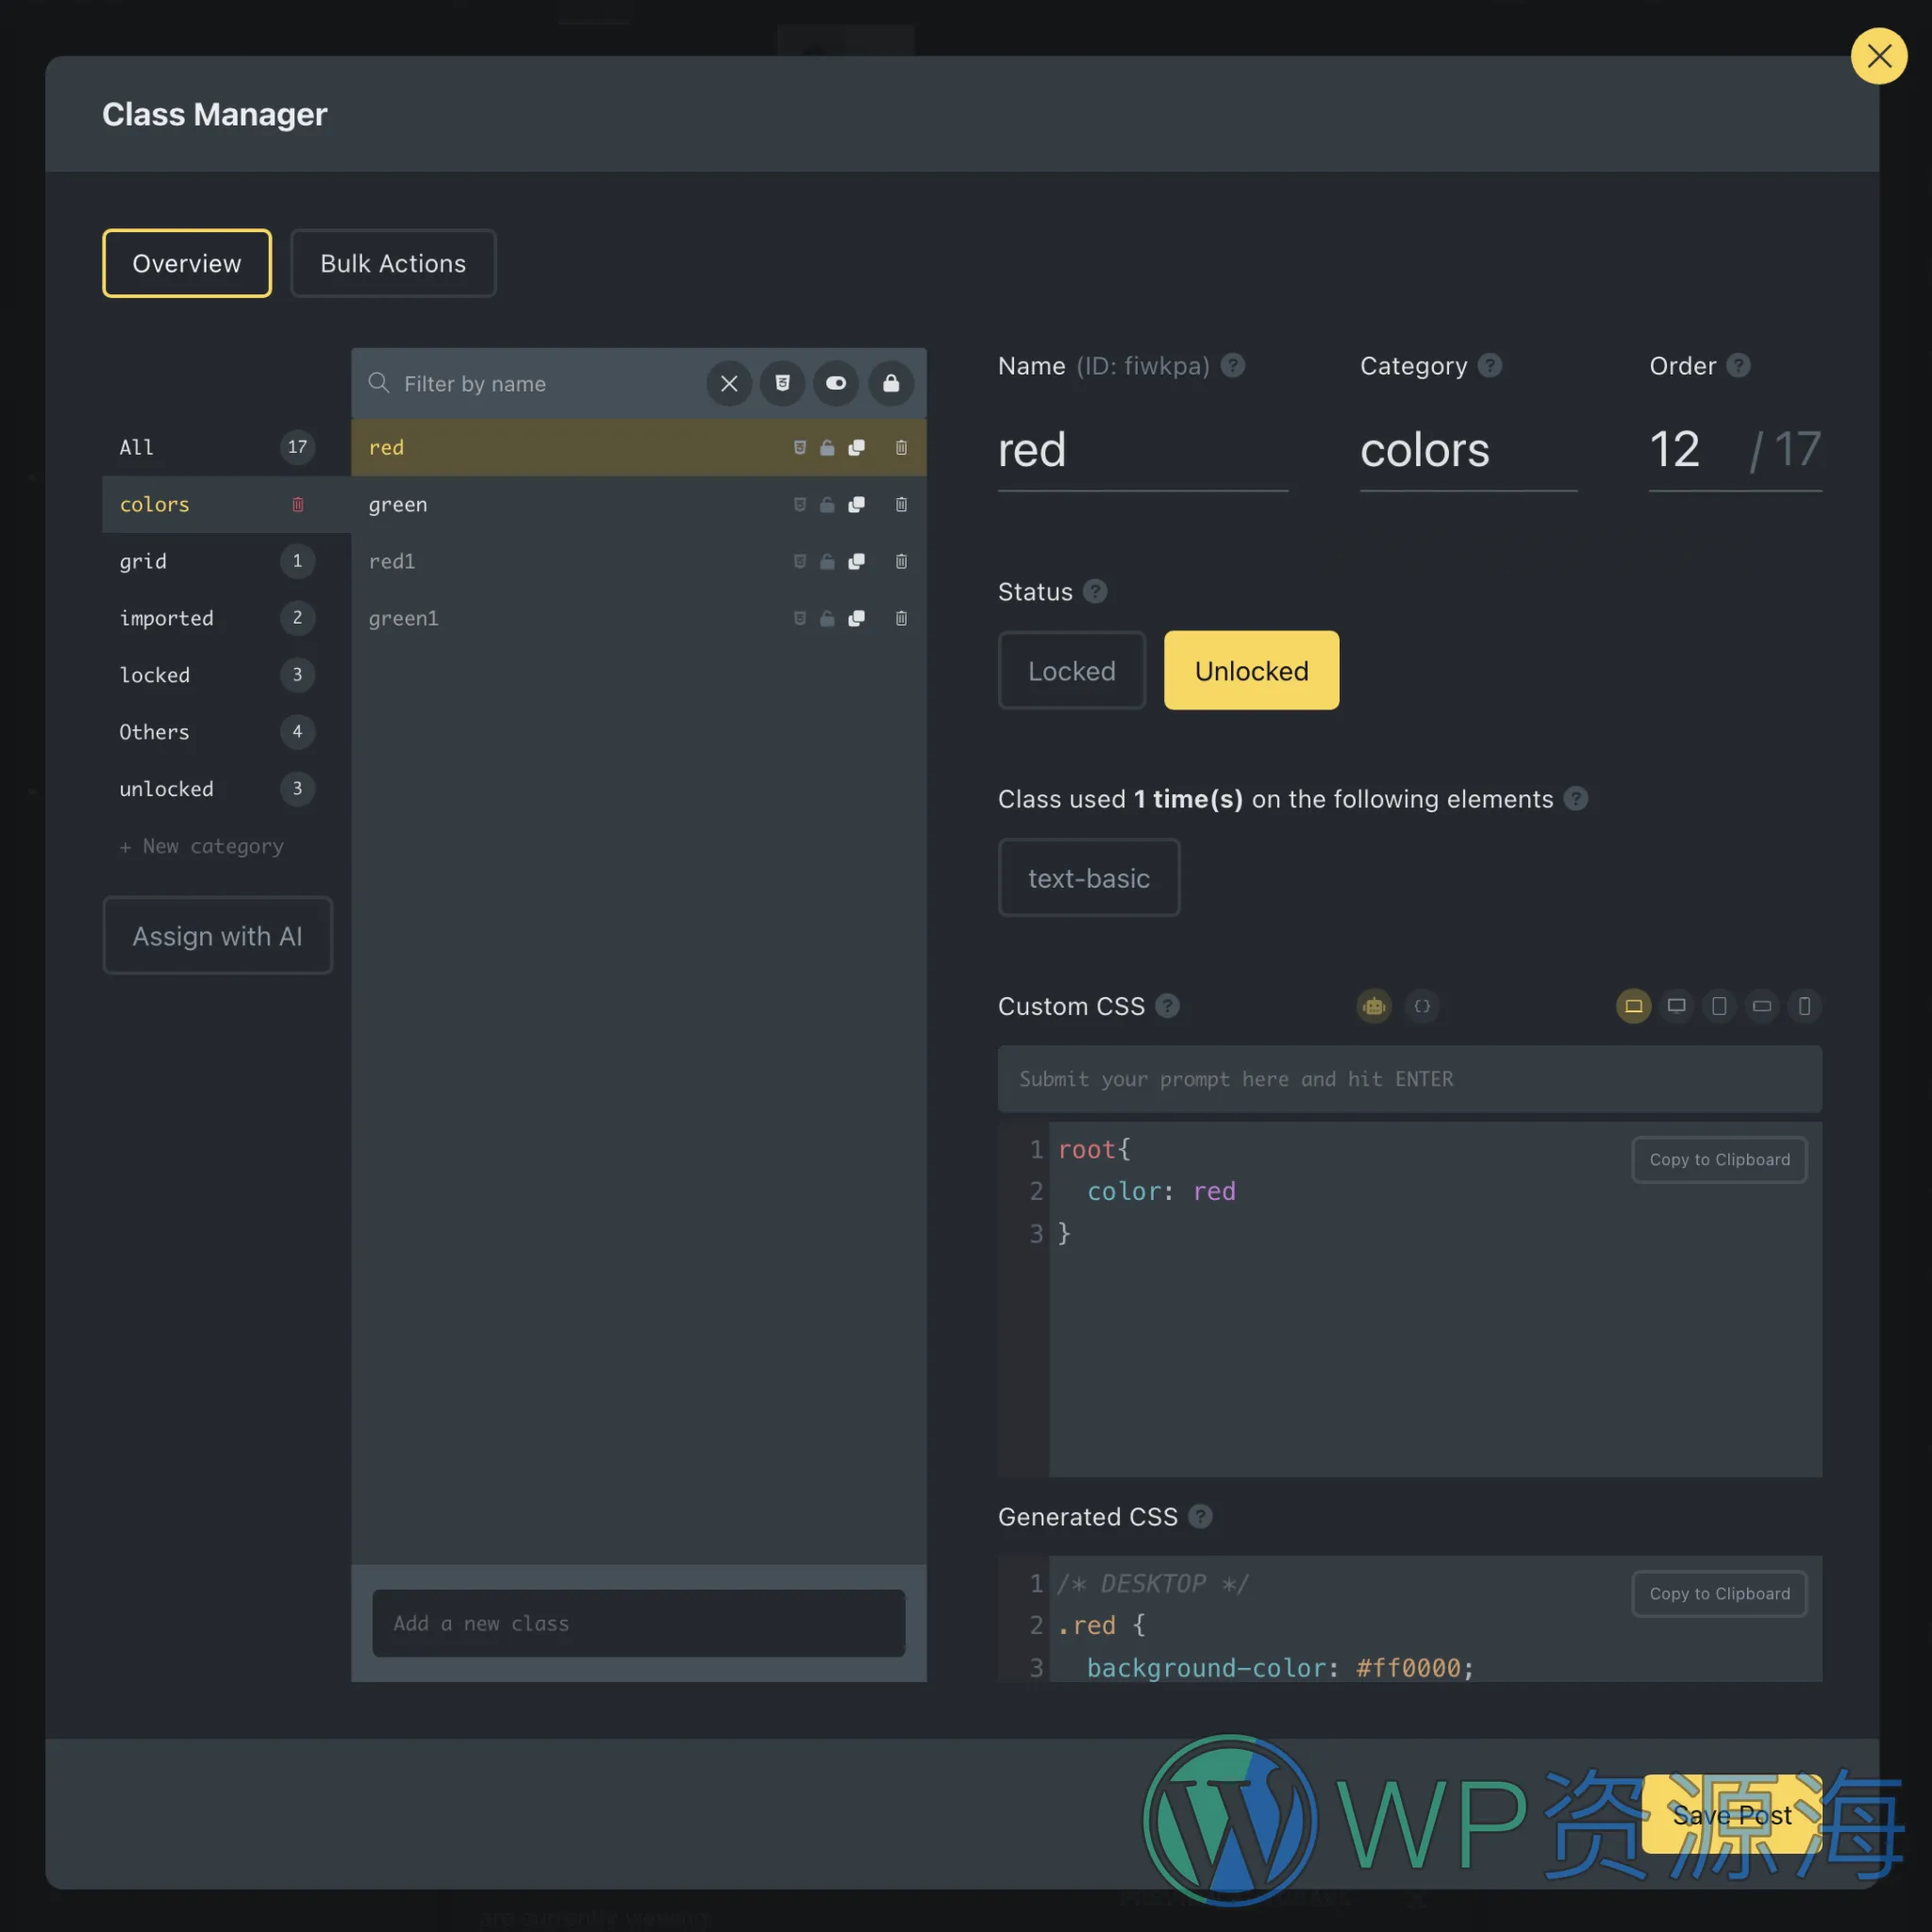Select the desktop monitor breakpoint icon
Image resolution: width=1932 pixels, height=1932 pixels.
[x=1676, y=1006]
